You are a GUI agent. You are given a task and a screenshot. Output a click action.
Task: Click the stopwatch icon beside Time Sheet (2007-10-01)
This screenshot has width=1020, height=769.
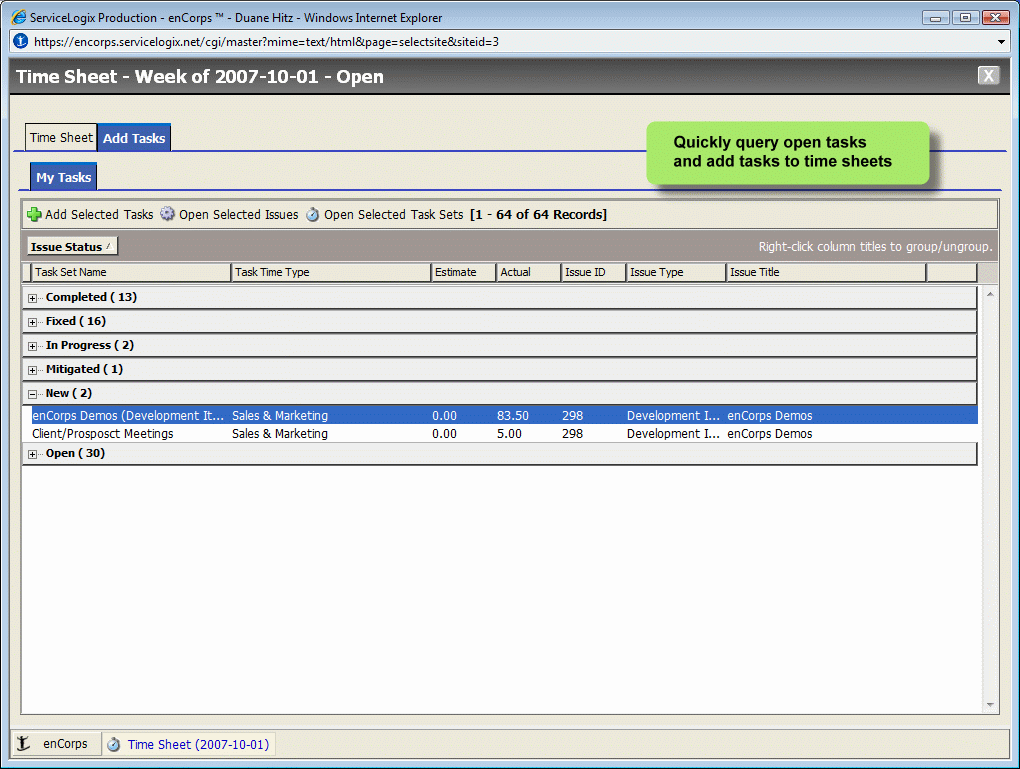click(114, 744)
